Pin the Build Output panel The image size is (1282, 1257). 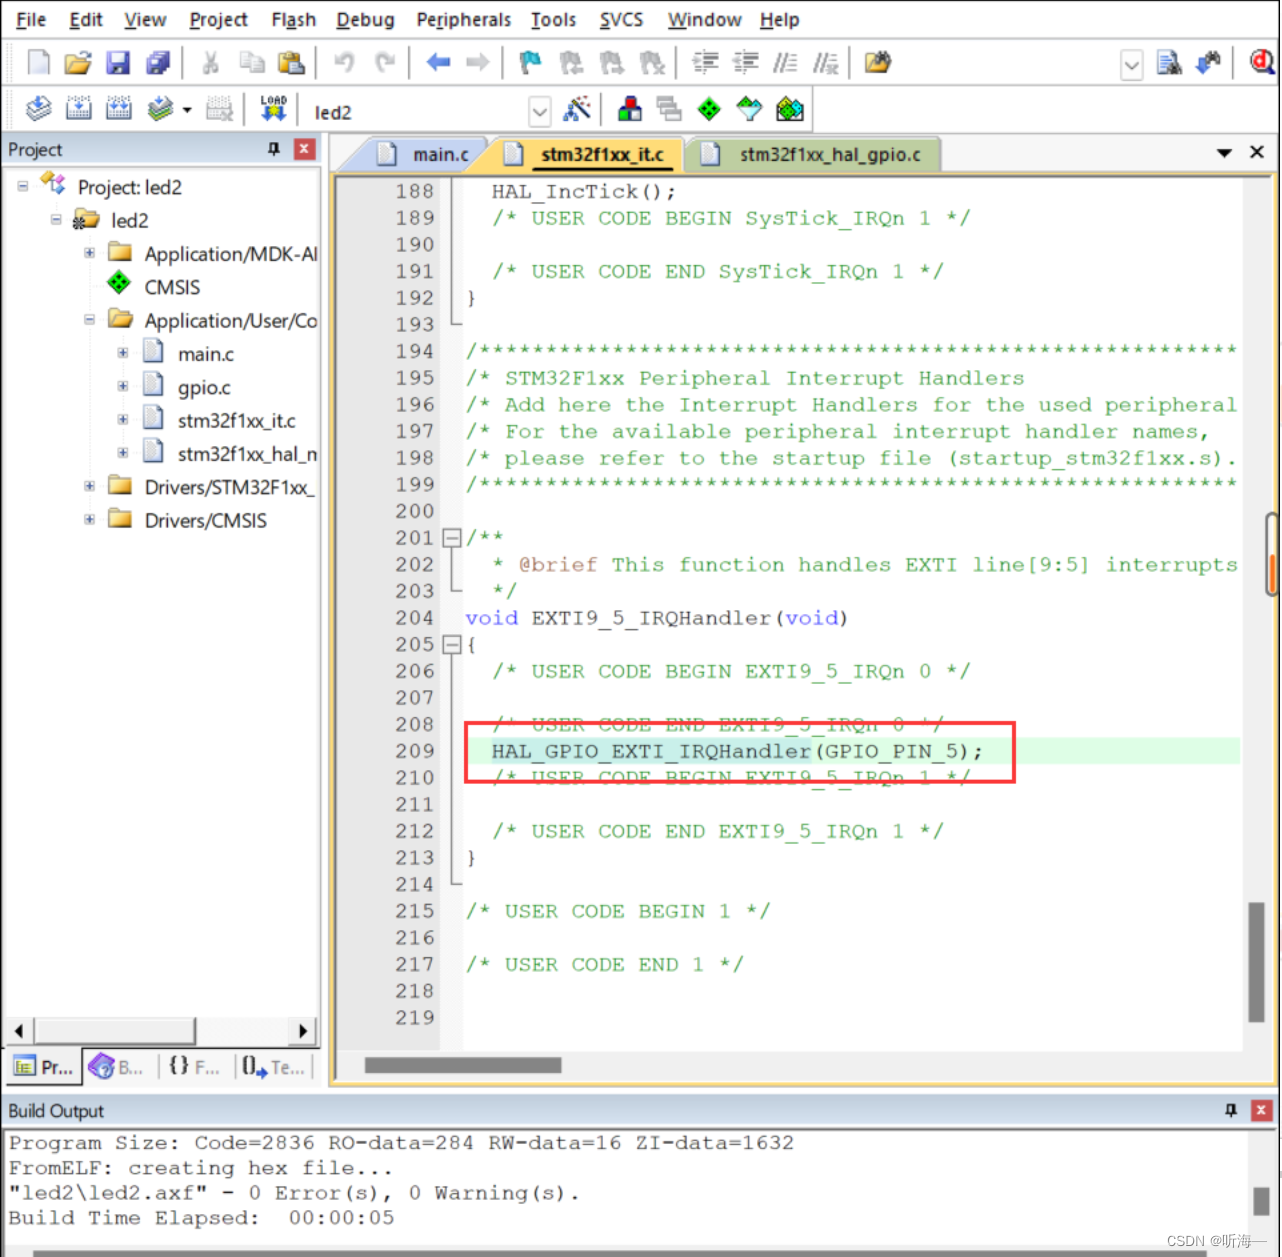[1231, 1110]
